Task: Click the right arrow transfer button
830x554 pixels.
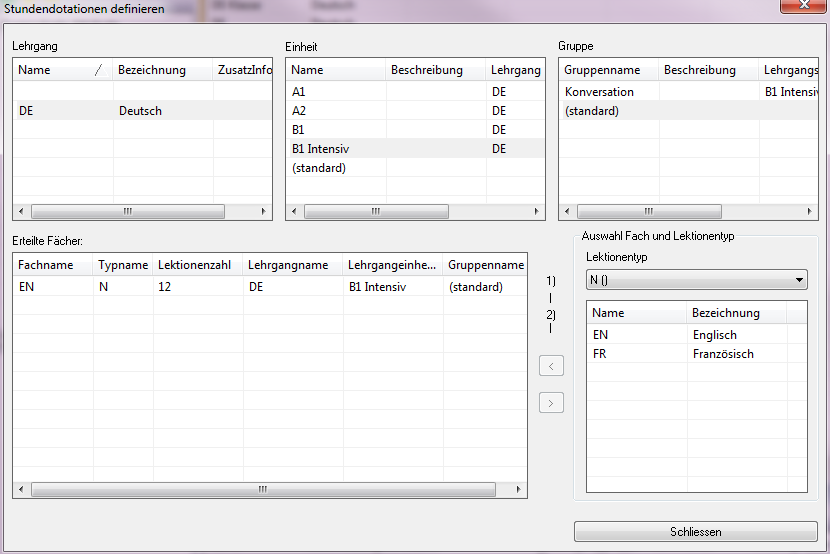Action: [551, 403]
